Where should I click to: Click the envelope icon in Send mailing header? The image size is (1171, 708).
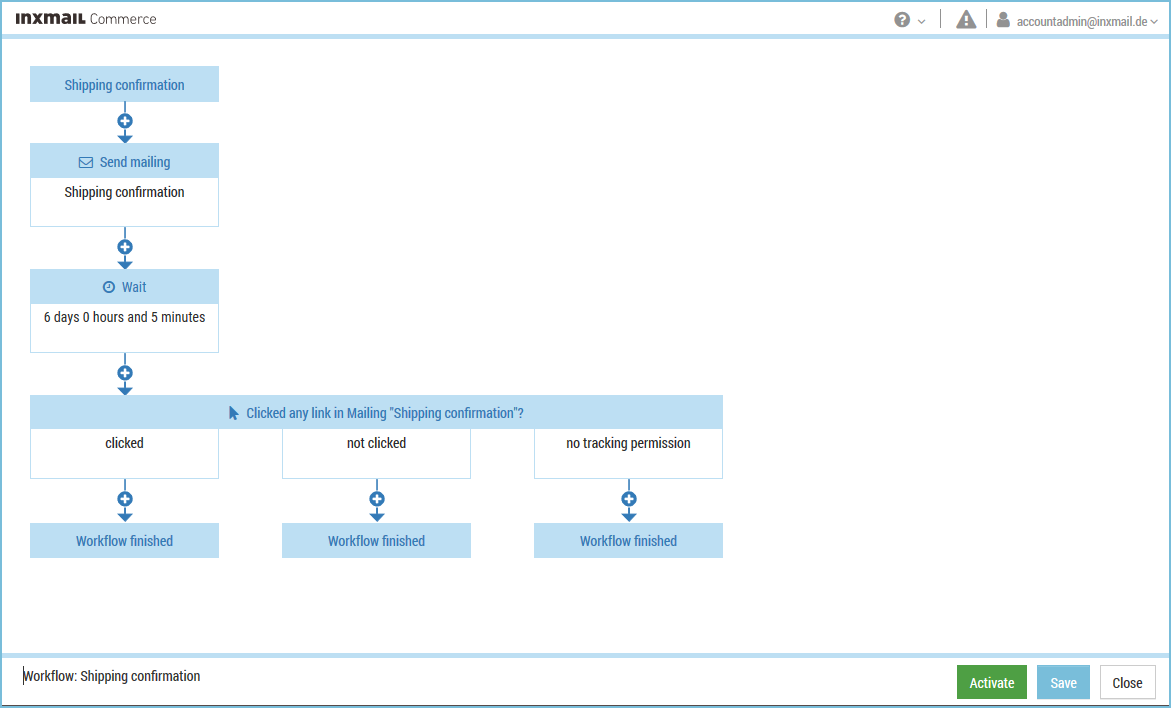(x=86, y=162)
